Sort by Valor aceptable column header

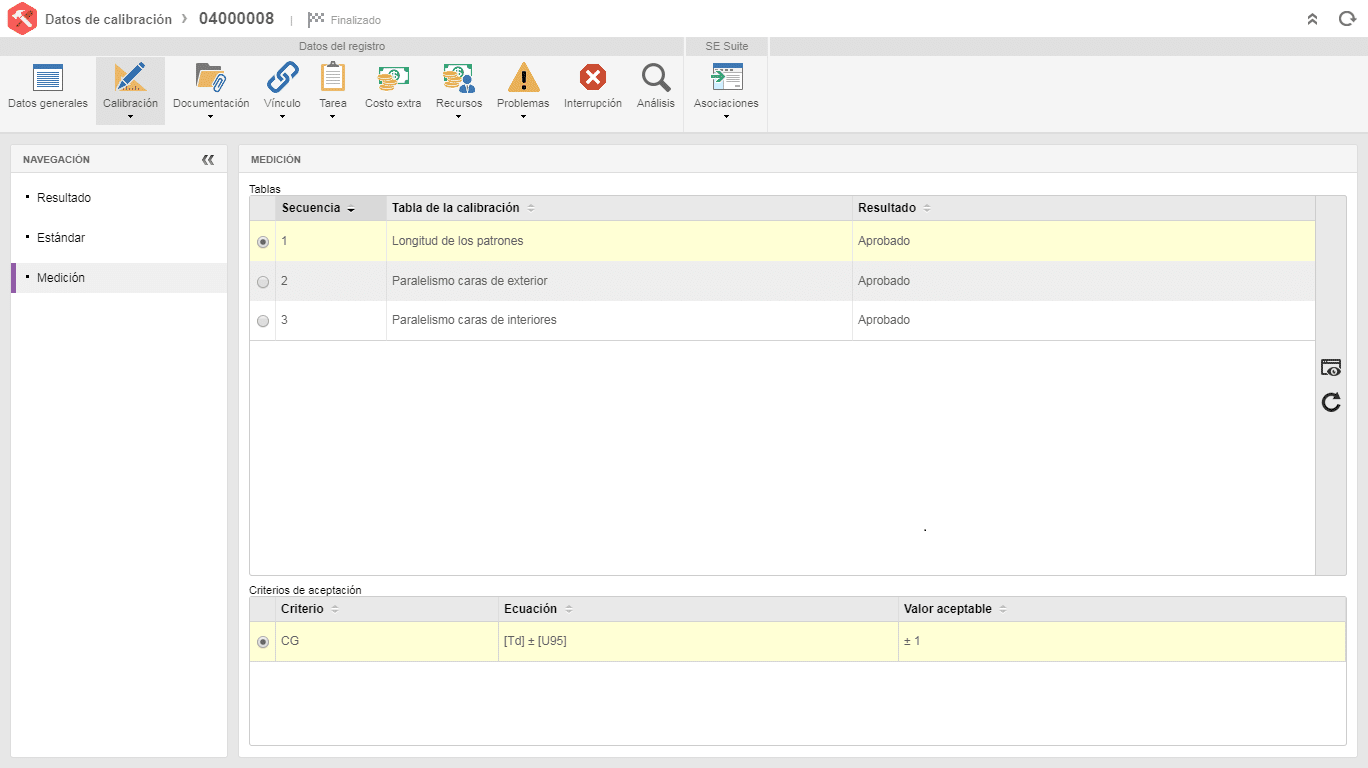tap(948, 609)
